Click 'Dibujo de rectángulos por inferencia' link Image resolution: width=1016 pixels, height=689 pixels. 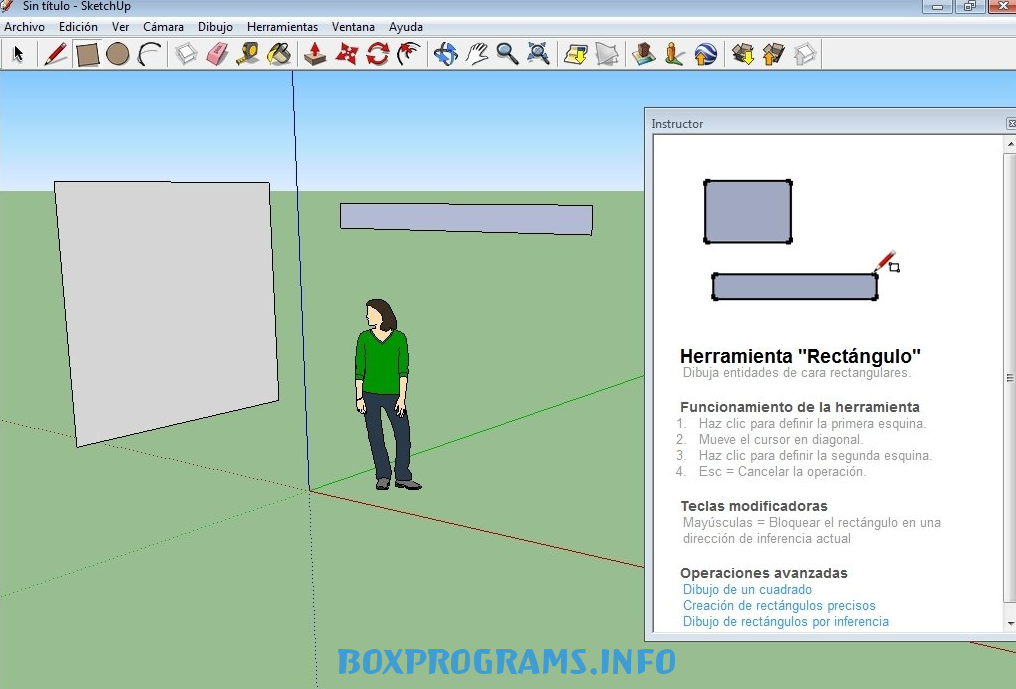click(785, 622)
